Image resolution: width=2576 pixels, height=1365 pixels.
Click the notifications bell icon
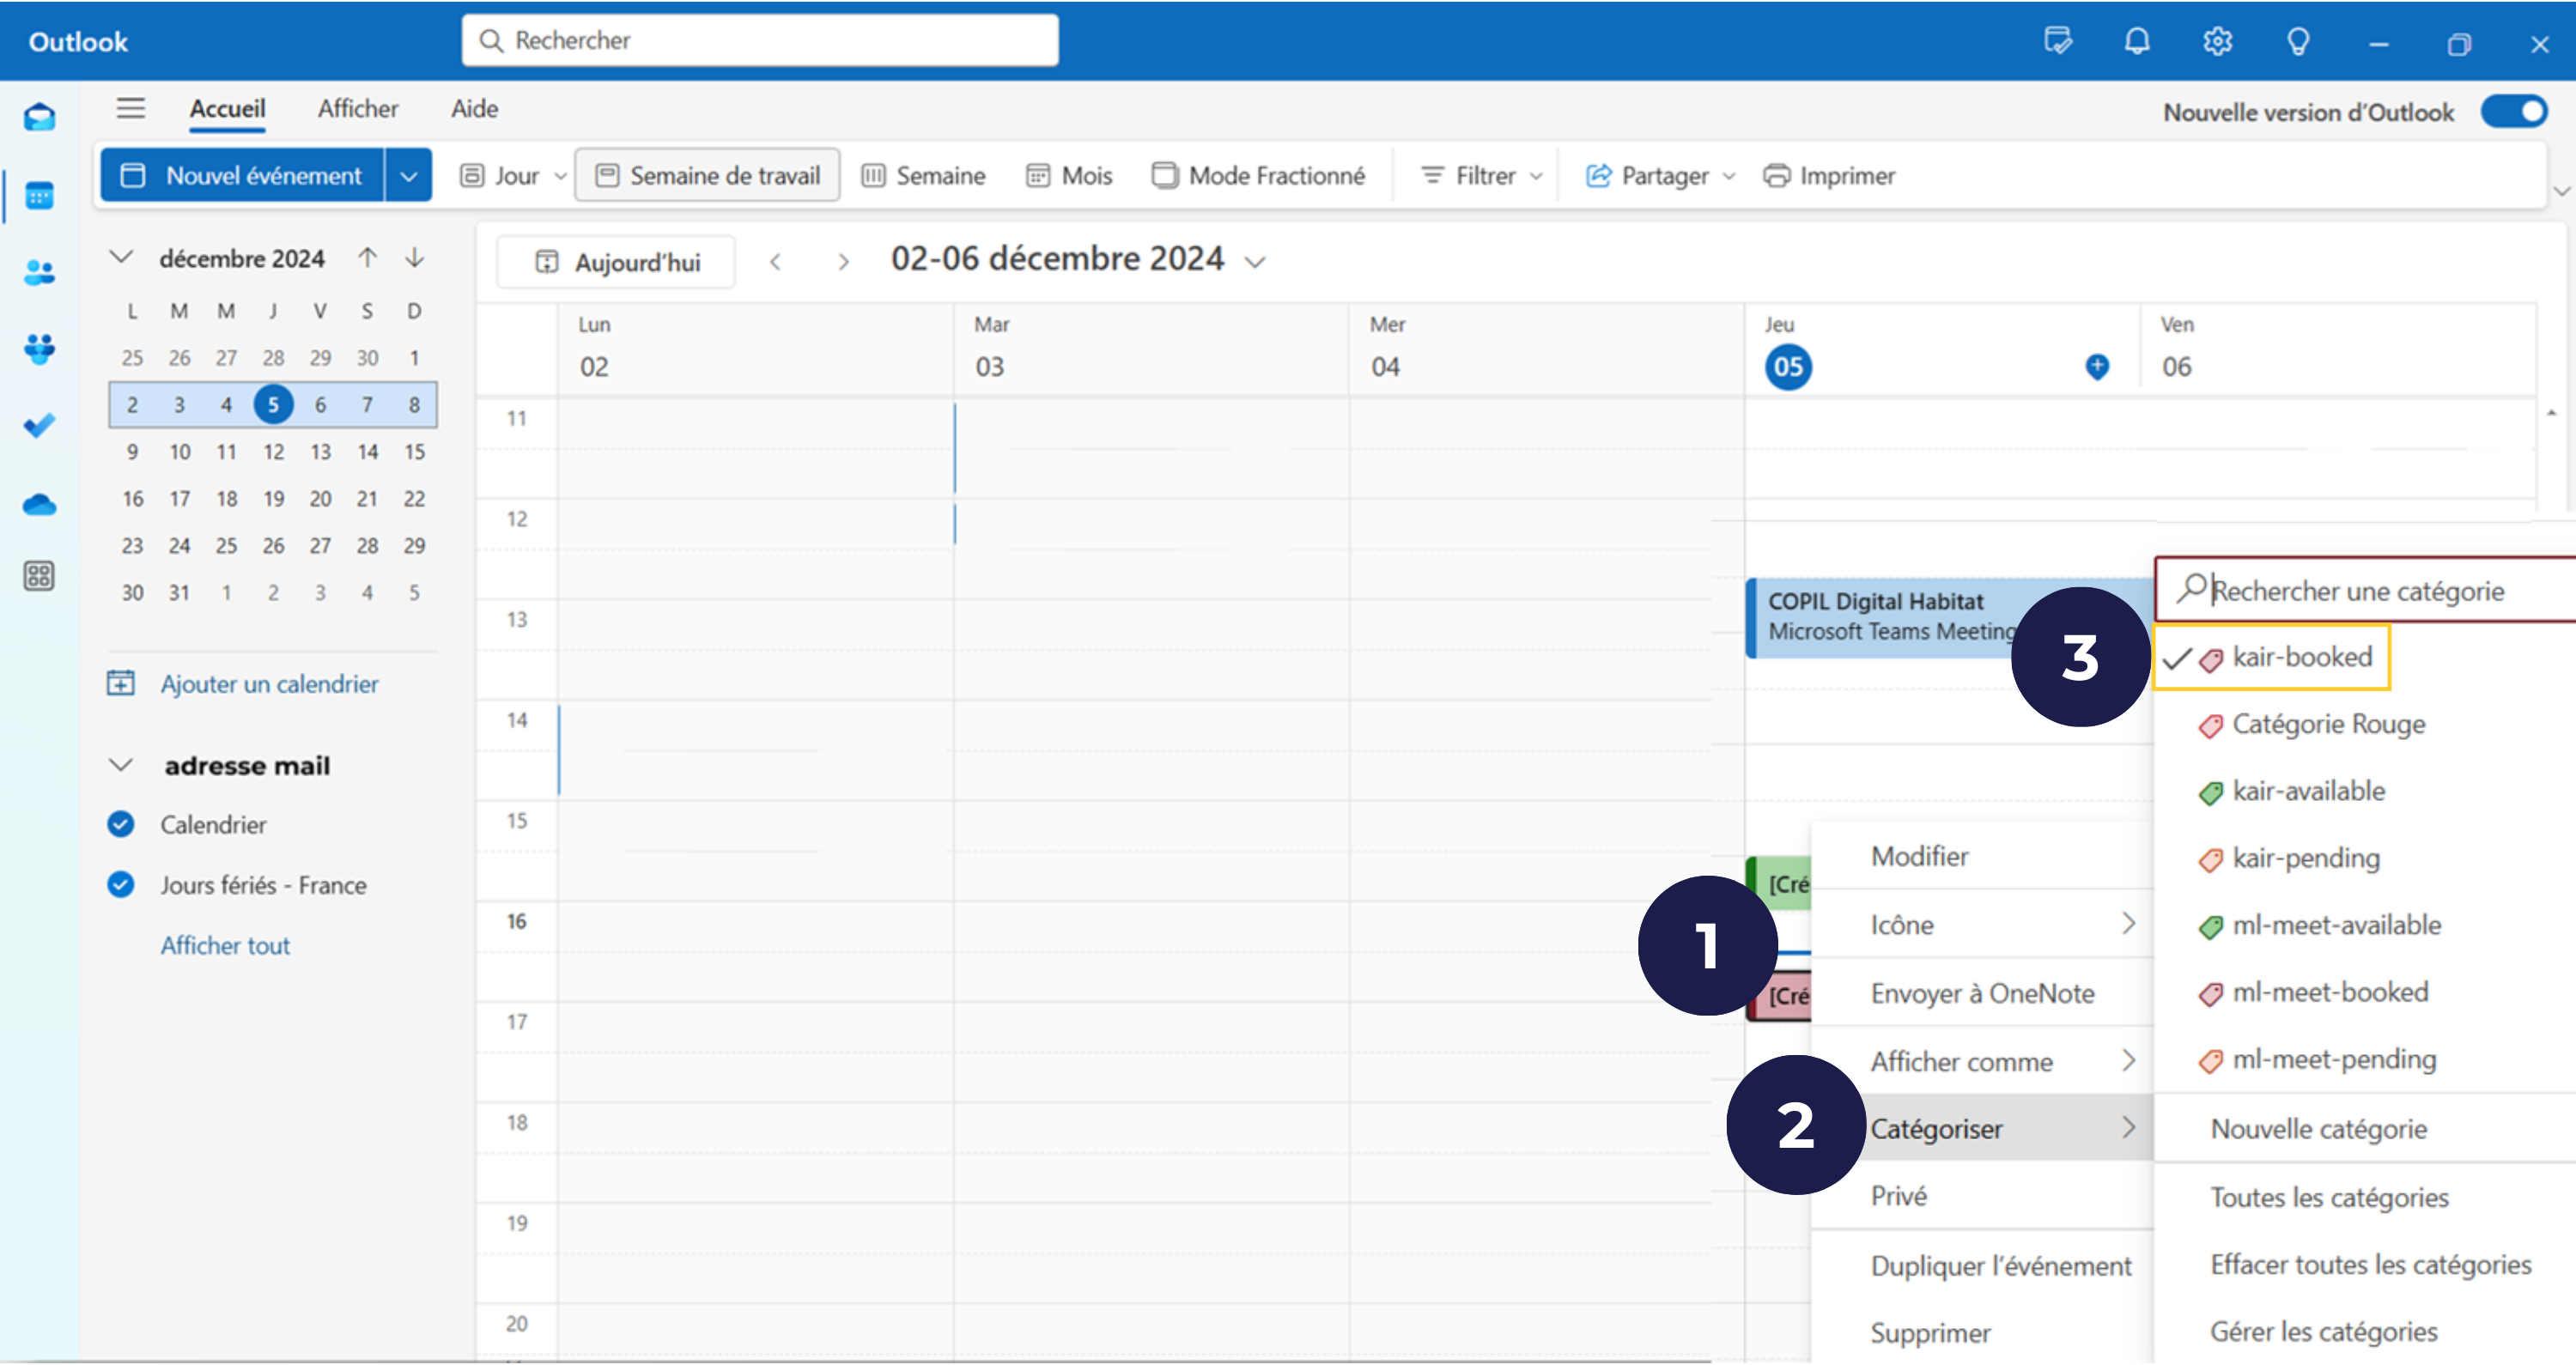click(2137, 41)
